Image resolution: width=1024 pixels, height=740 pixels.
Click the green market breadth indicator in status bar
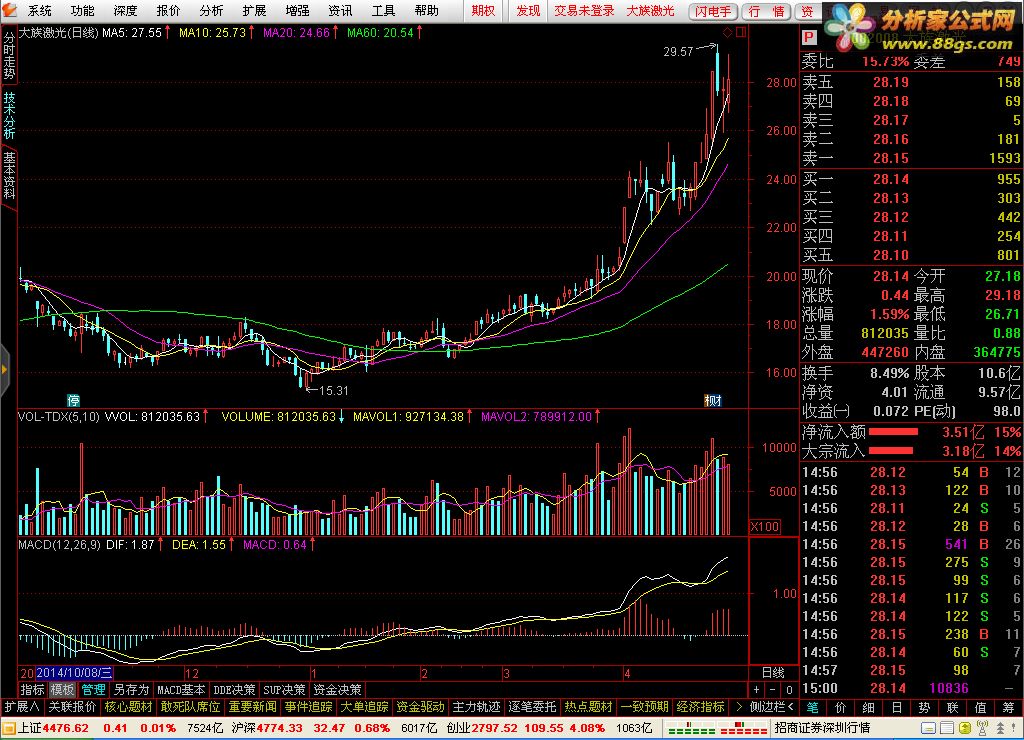(x=691, y=728)
